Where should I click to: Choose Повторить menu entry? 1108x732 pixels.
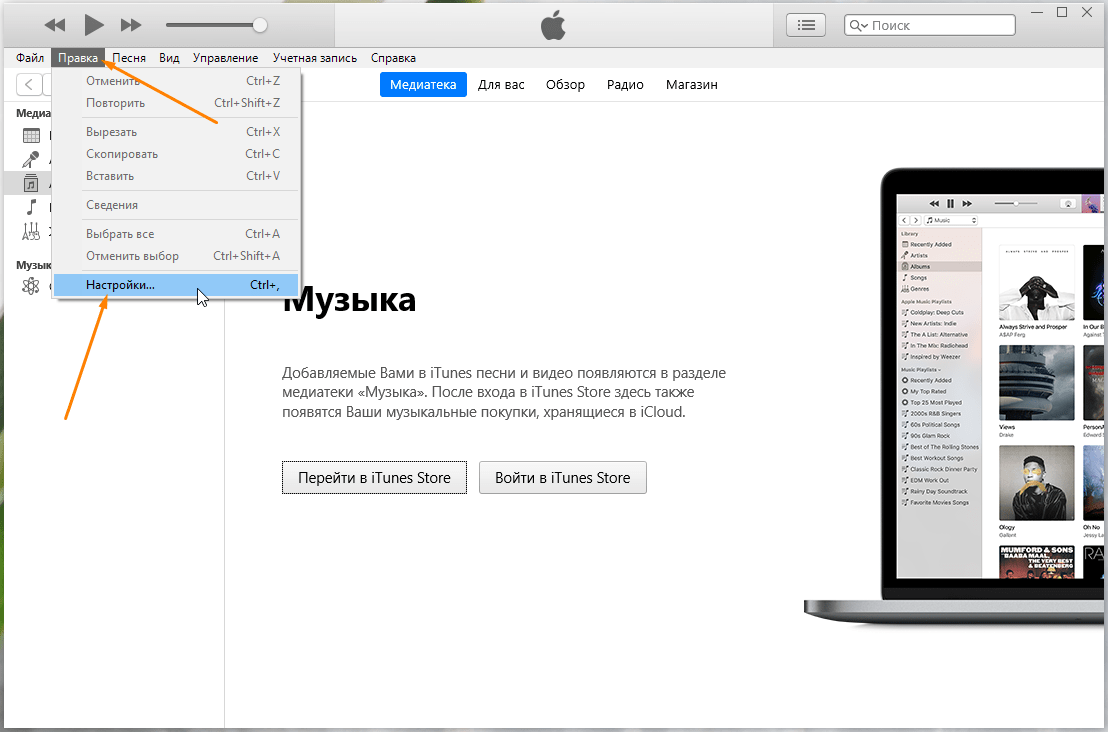coord(176,103)
